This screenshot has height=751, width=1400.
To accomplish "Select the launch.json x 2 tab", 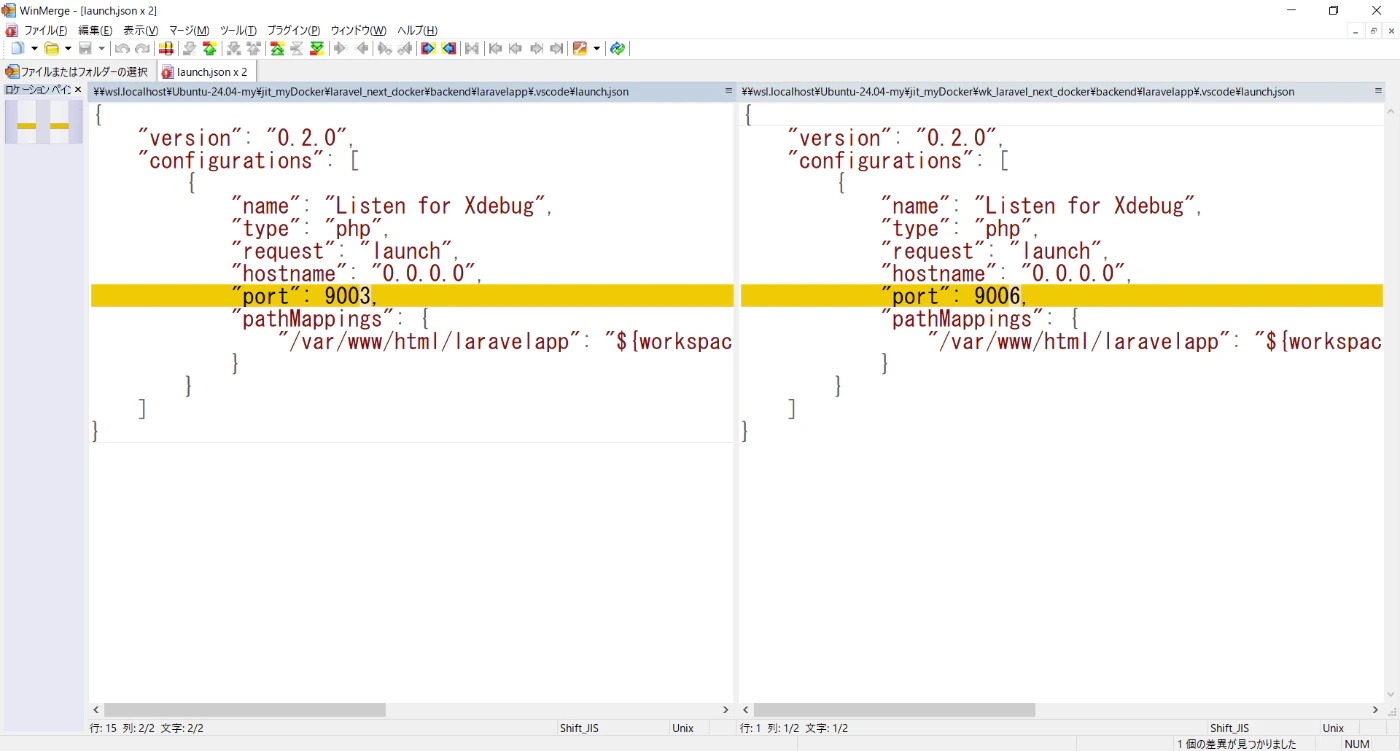I will [x=205, y=72].
